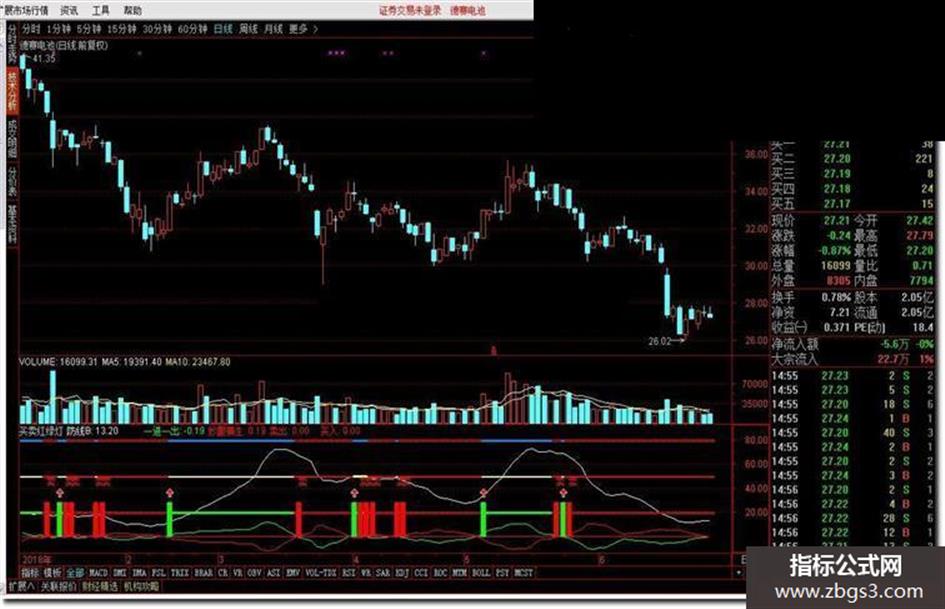Open the 成交明细 sidebar tab
945x609 pixels.
[x=12, y=139]
